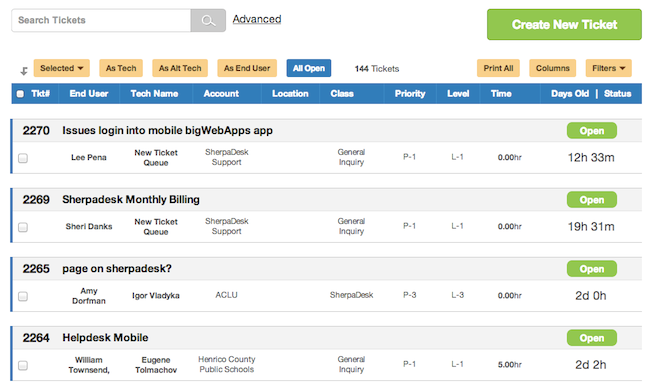Sort by Days Old column header

570,94
